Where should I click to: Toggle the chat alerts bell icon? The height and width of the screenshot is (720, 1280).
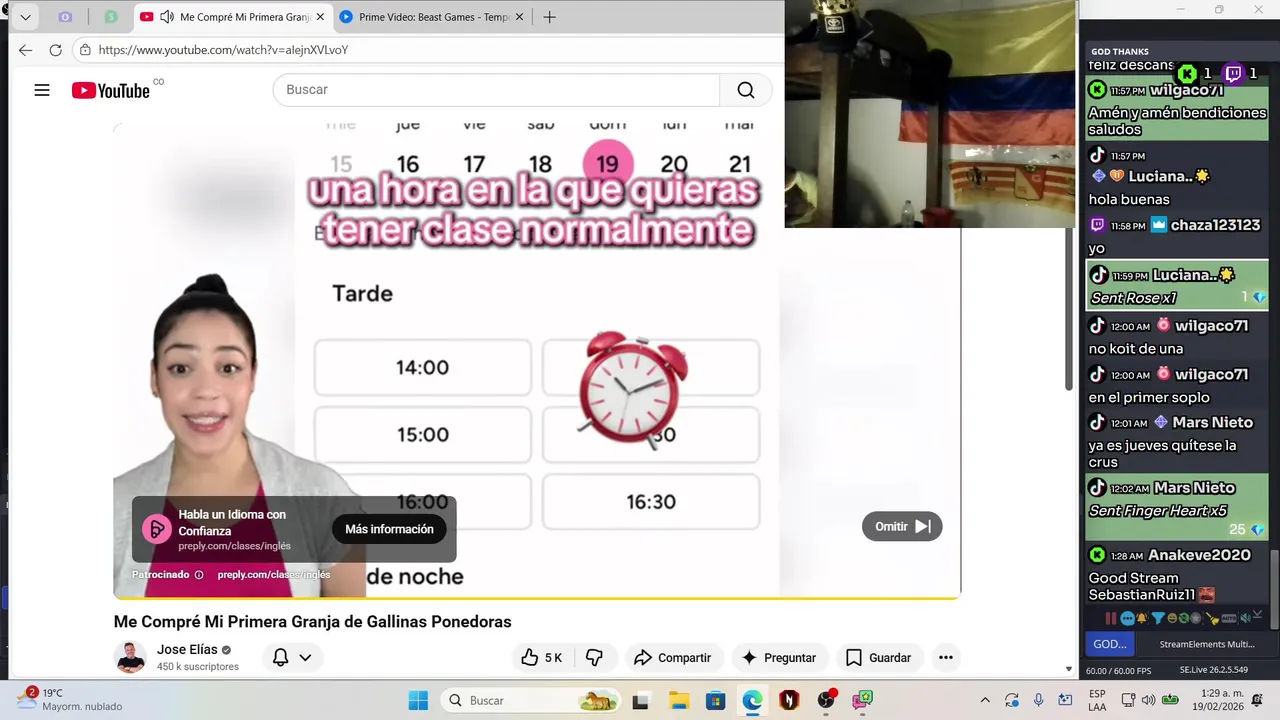pos(1141,618)
